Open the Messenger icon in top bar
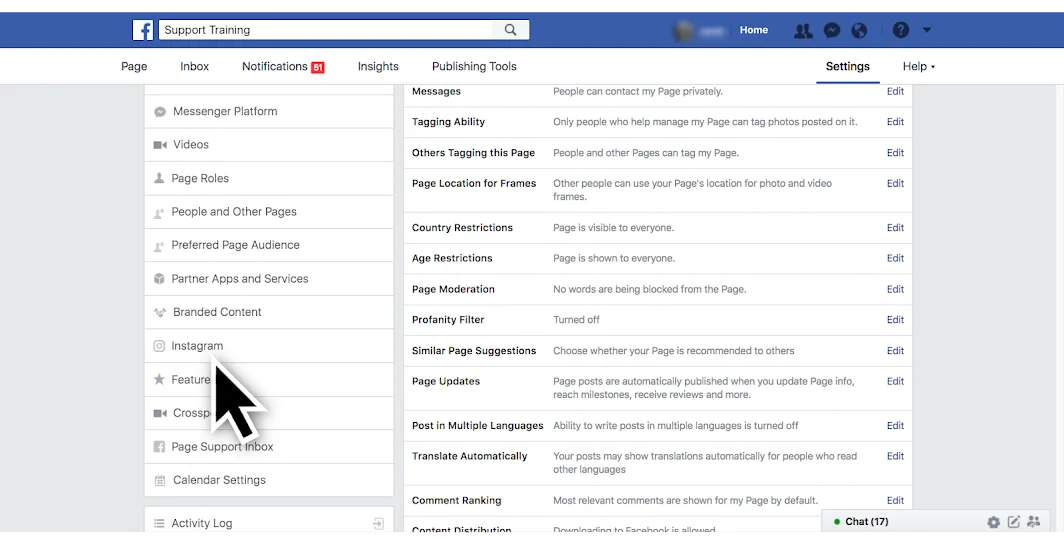 tap(832, 31)
